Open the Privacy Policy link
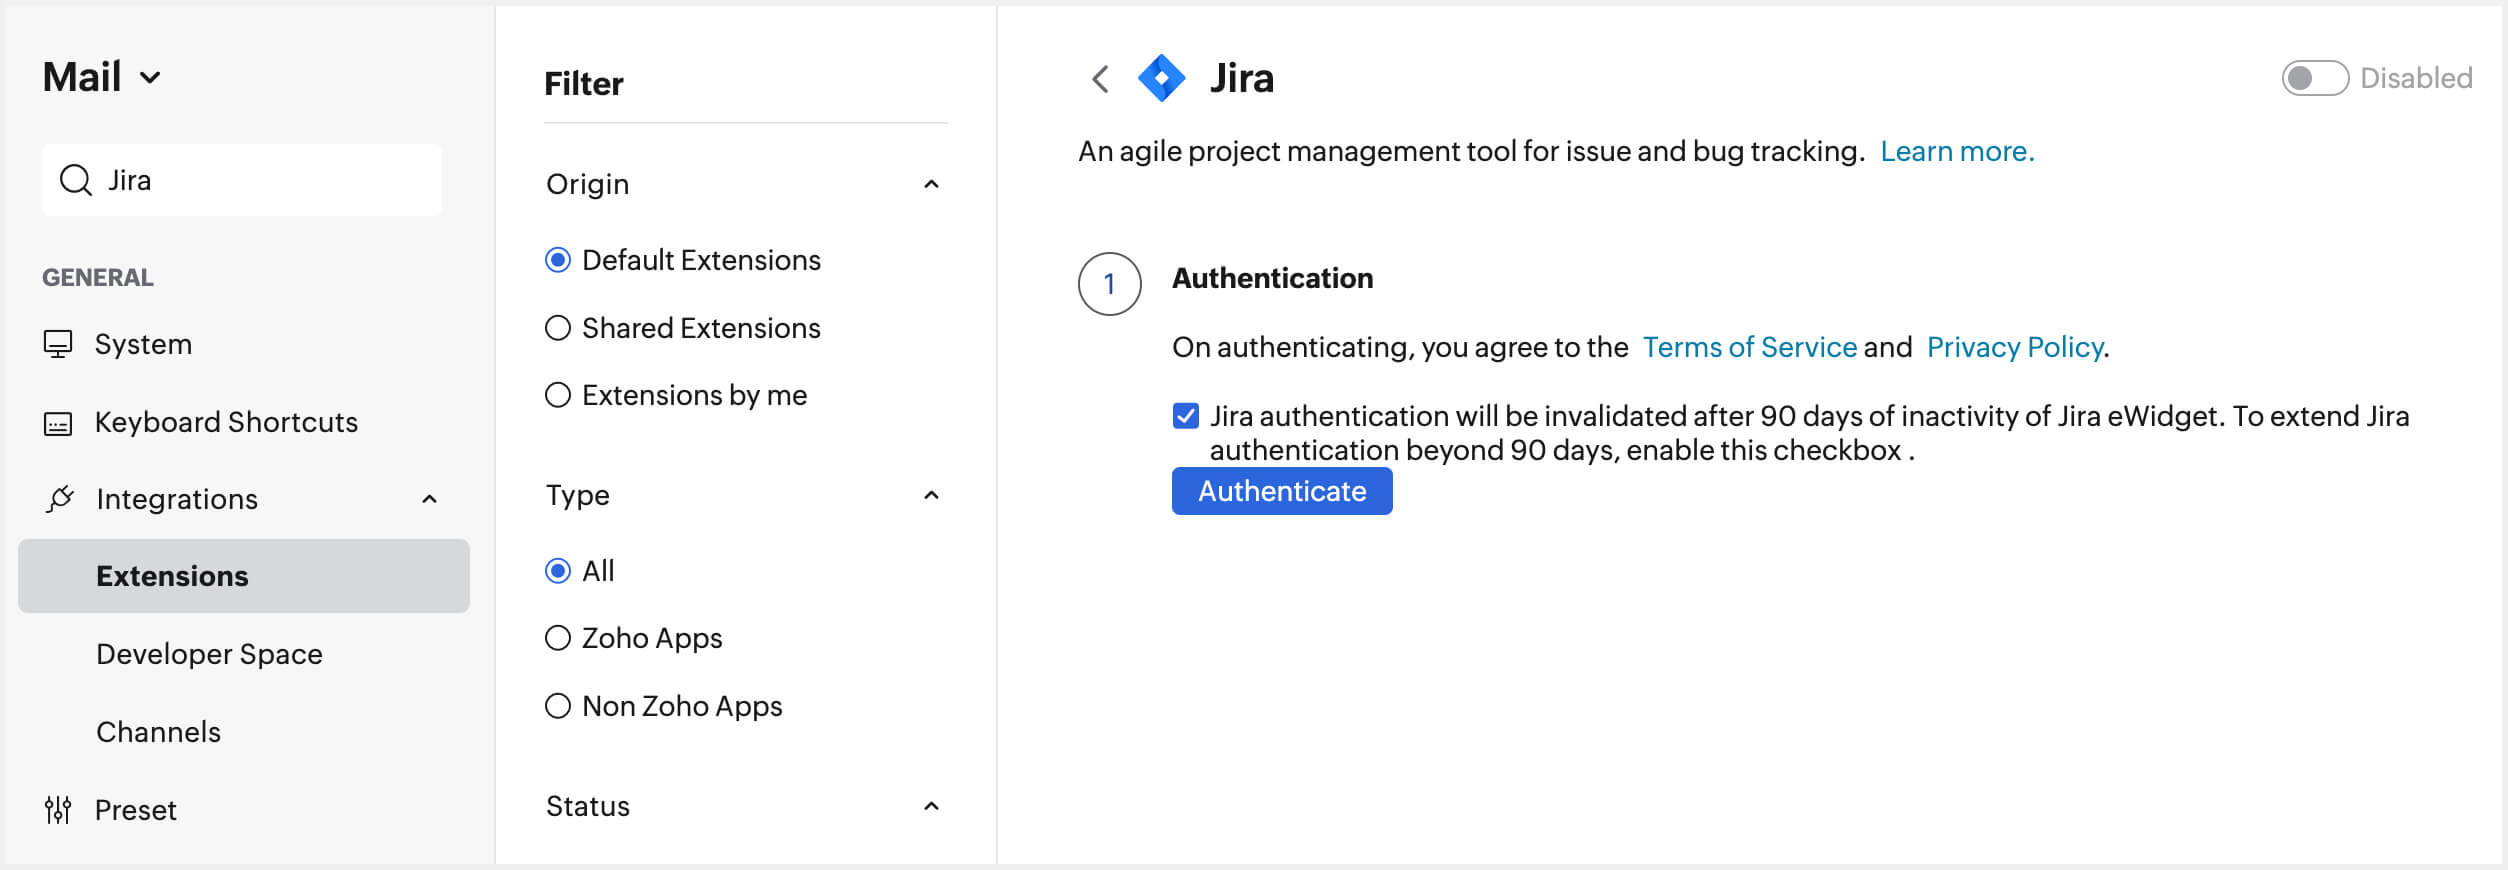2508x870 pixels. [x=2015, y=347]
